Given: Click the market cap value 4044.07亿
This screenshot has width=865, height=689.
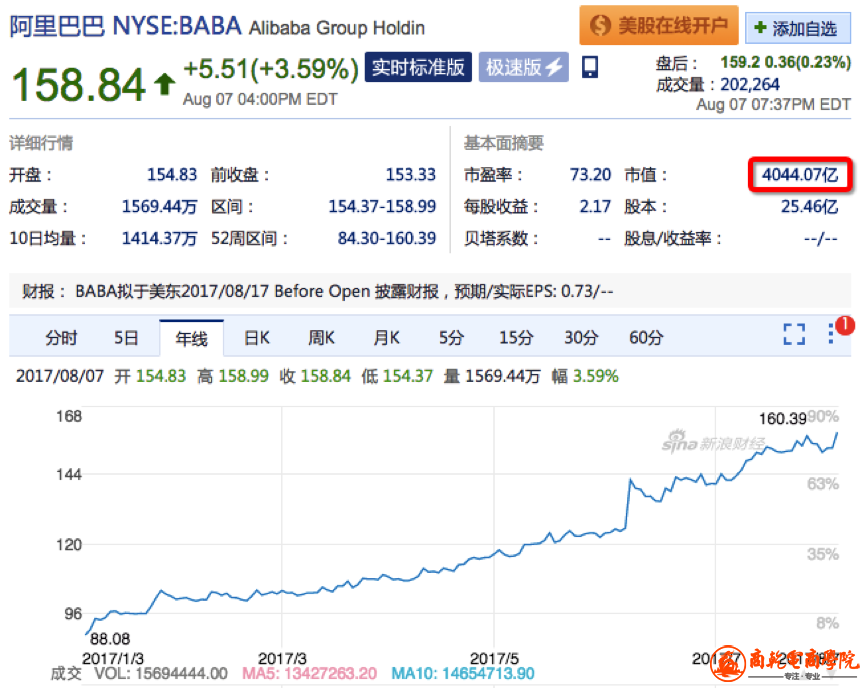Looking at the screenshot, I should (x=800, y=175).
